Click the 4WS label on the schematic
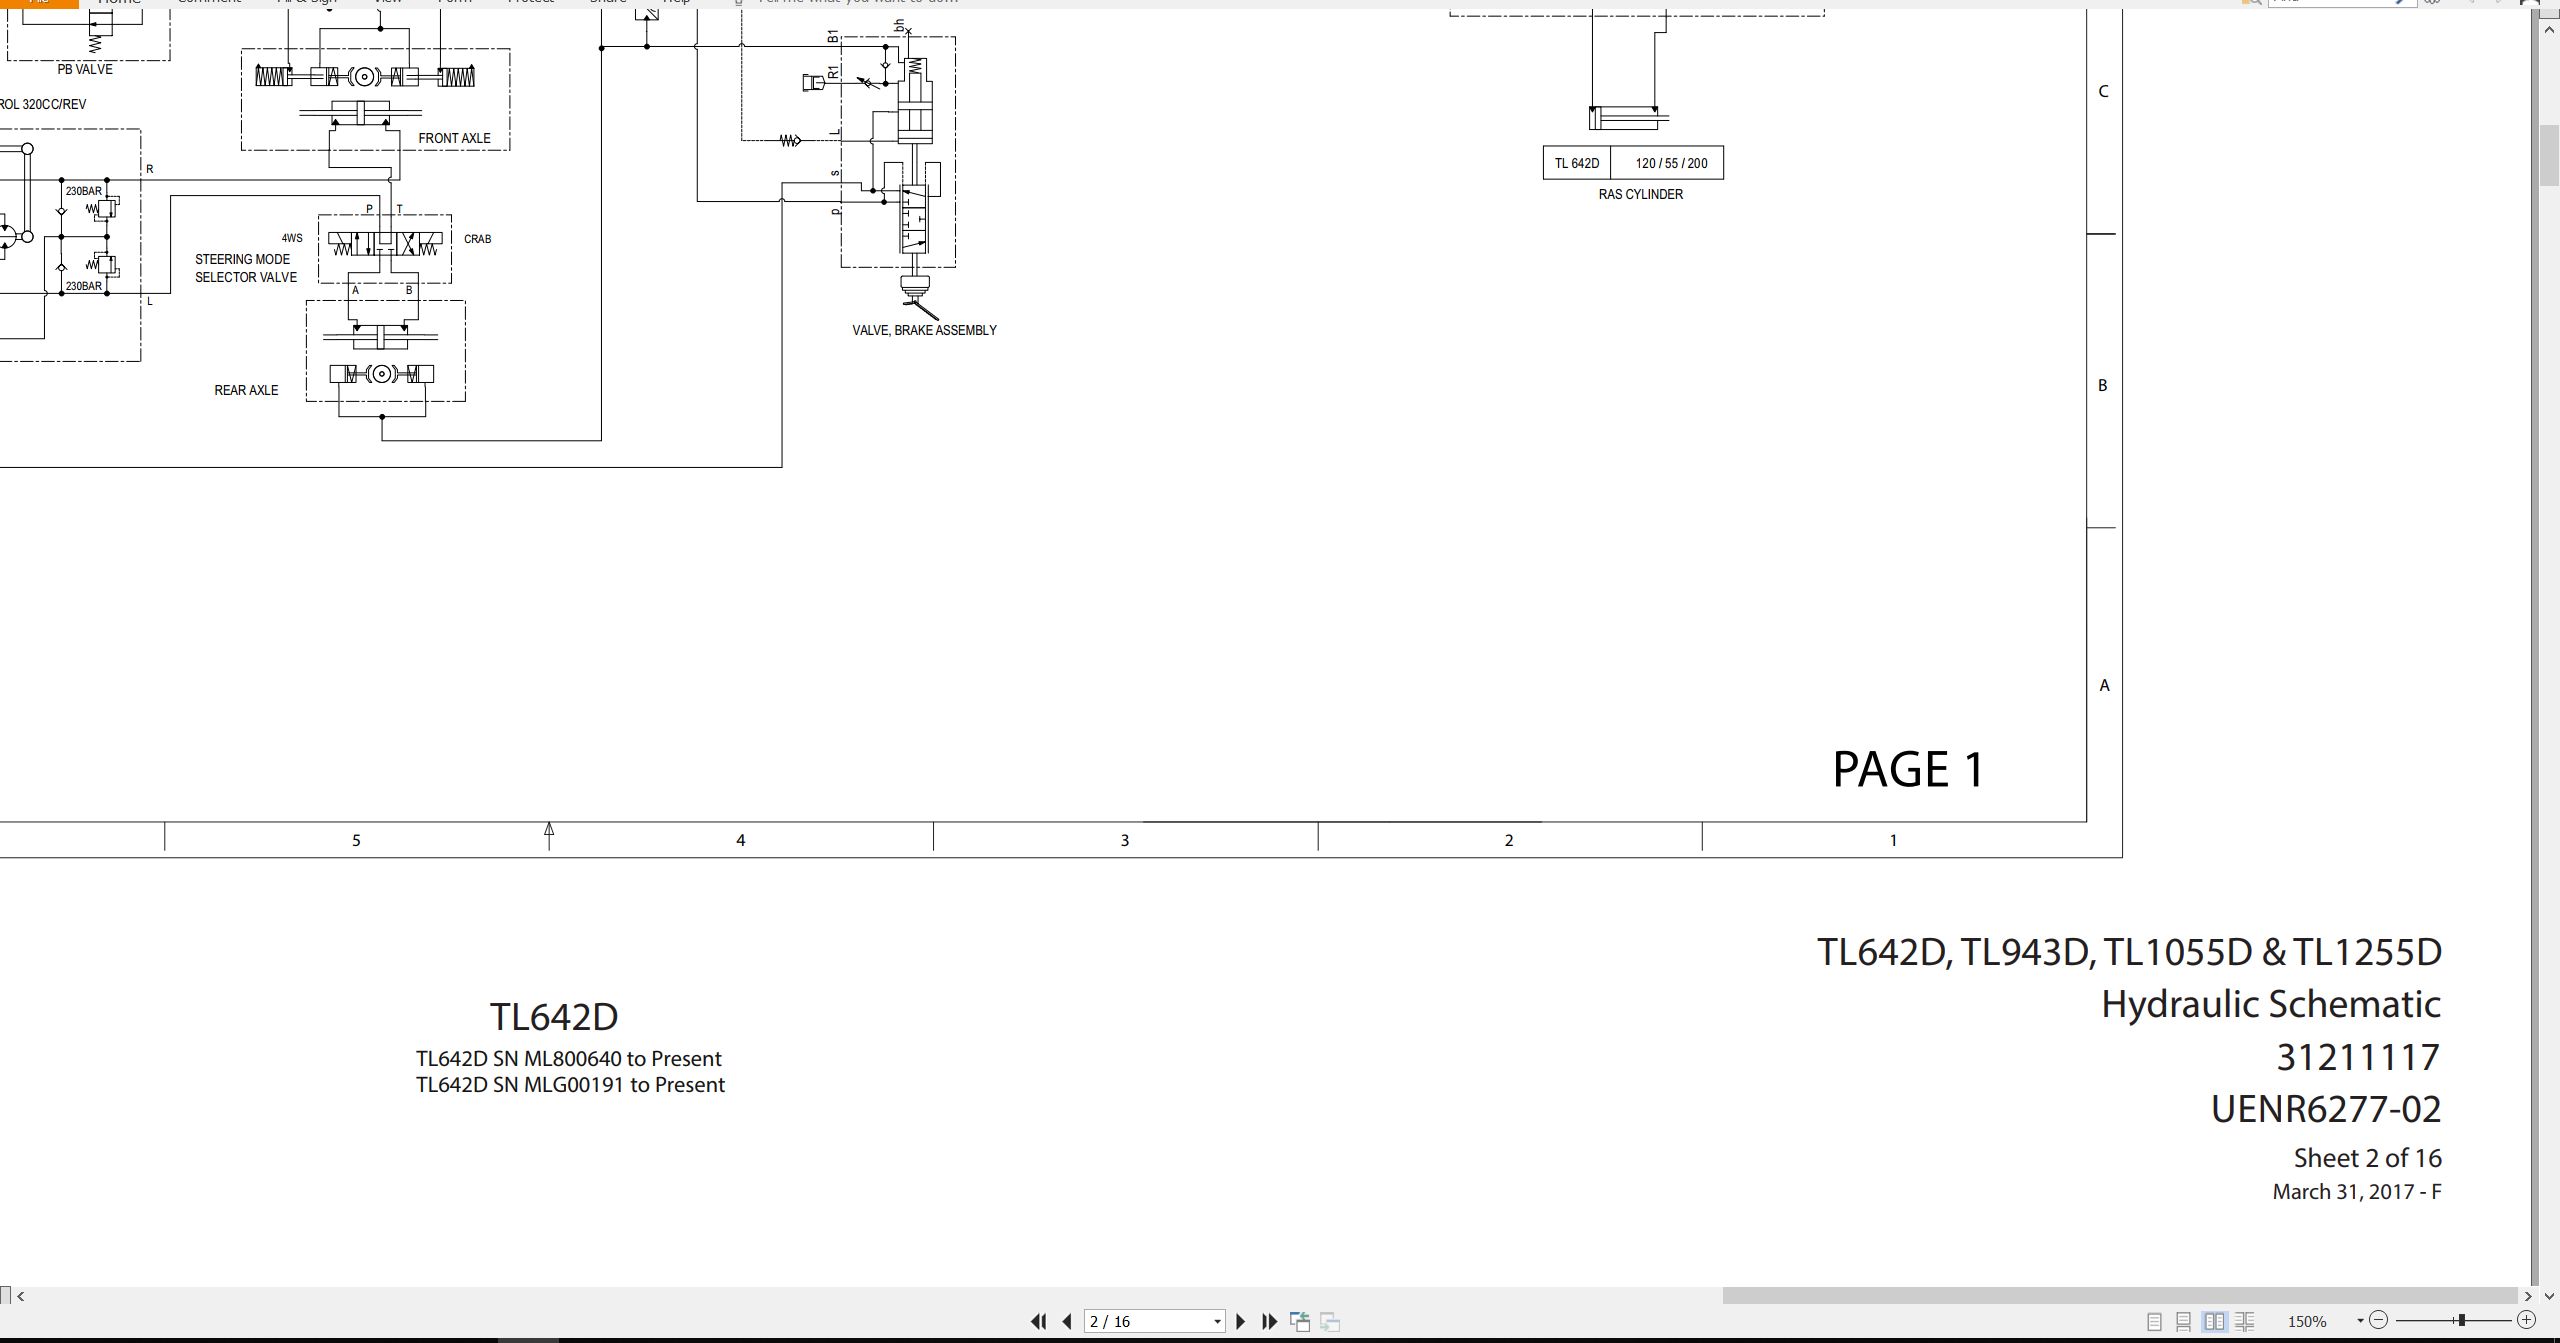Viewport: 2560px width, 1343px height. point(291,238)
